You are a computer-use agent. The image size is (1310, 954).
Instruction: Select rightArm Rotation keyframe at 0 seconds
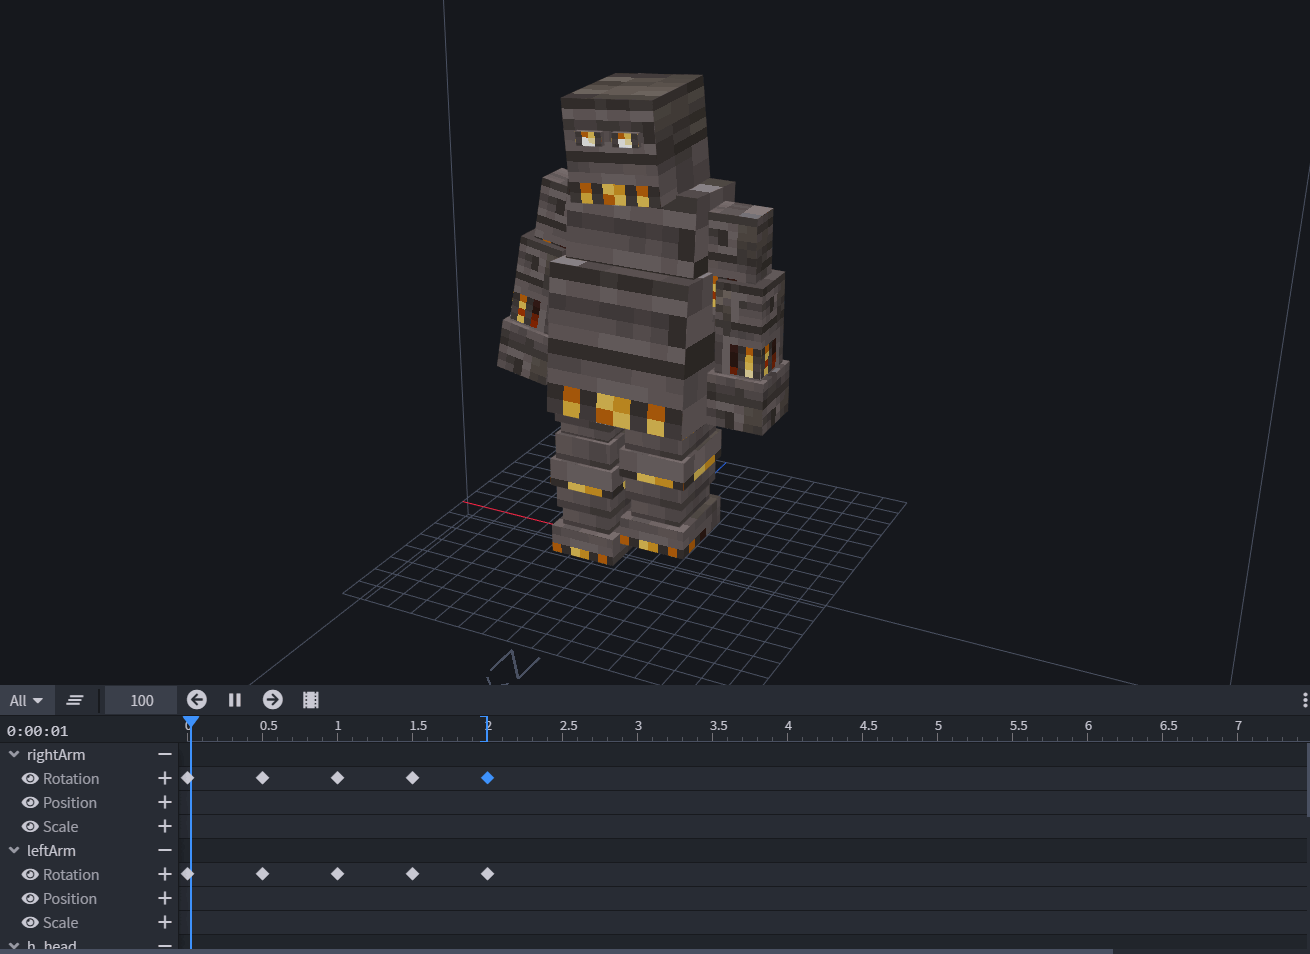[x=188, y=778]
